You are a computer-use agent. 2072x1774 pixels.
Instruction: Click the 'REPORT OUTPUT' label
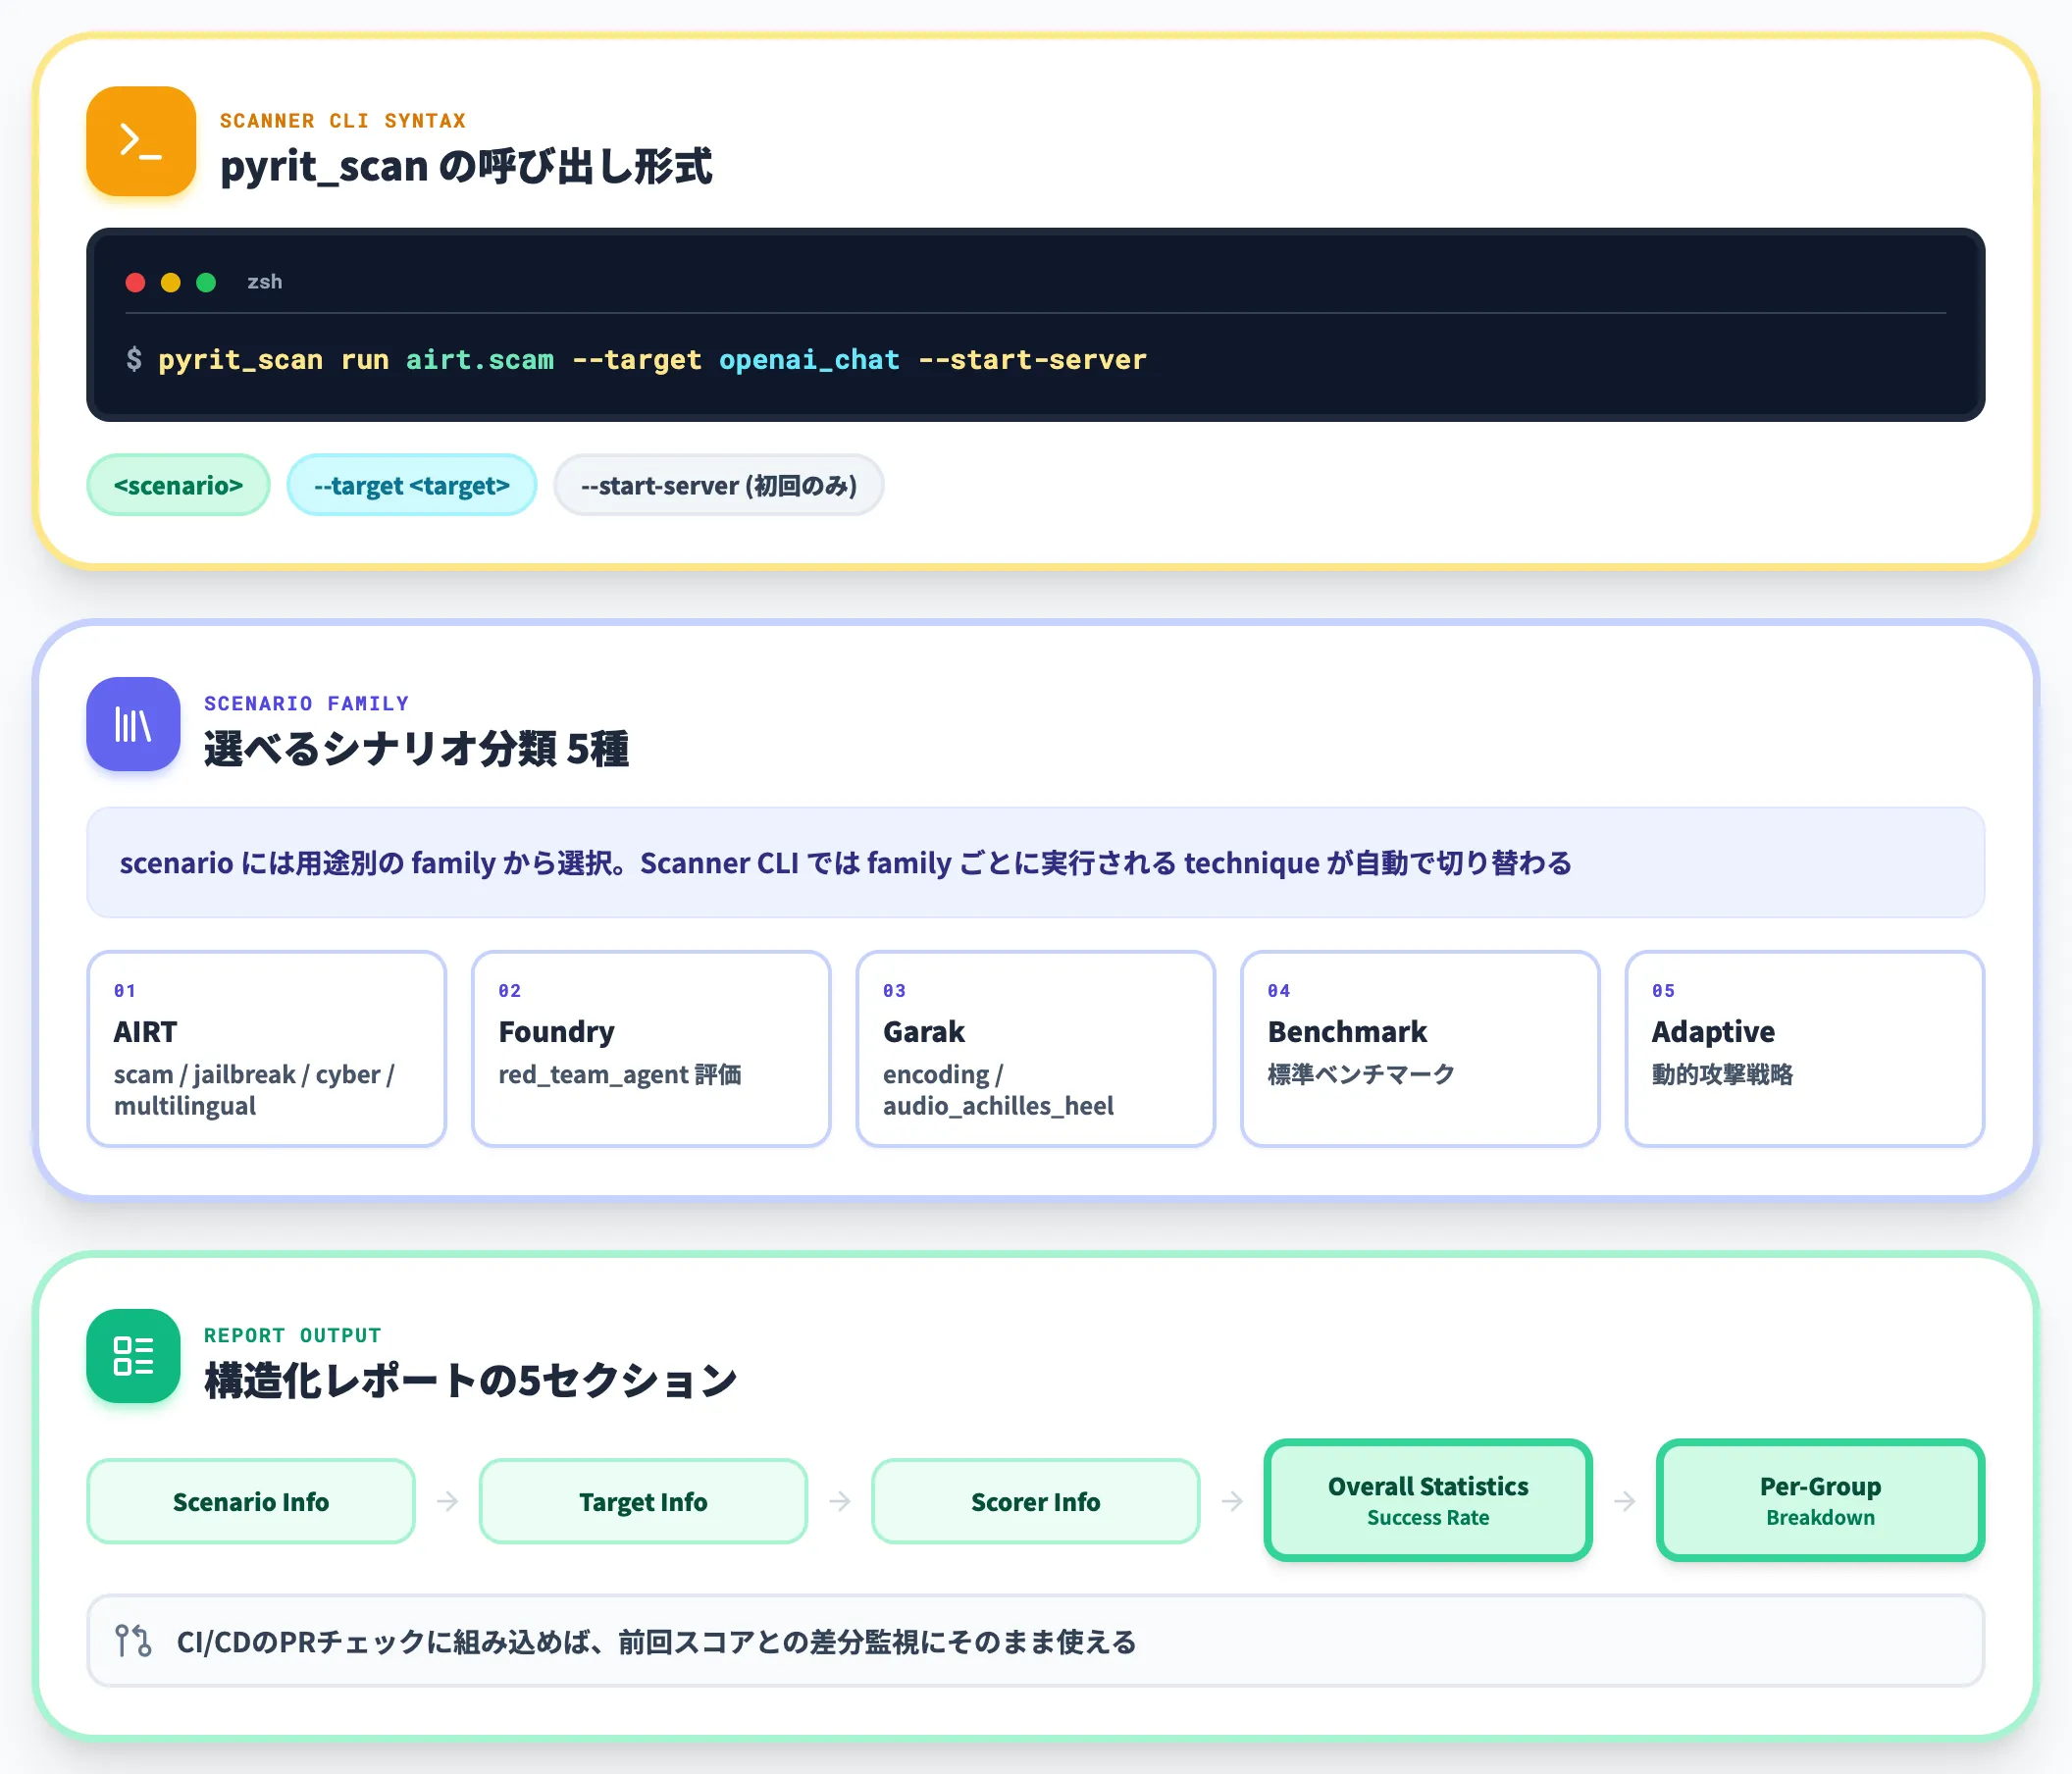pyautogui.click(x=293, y=1336)
